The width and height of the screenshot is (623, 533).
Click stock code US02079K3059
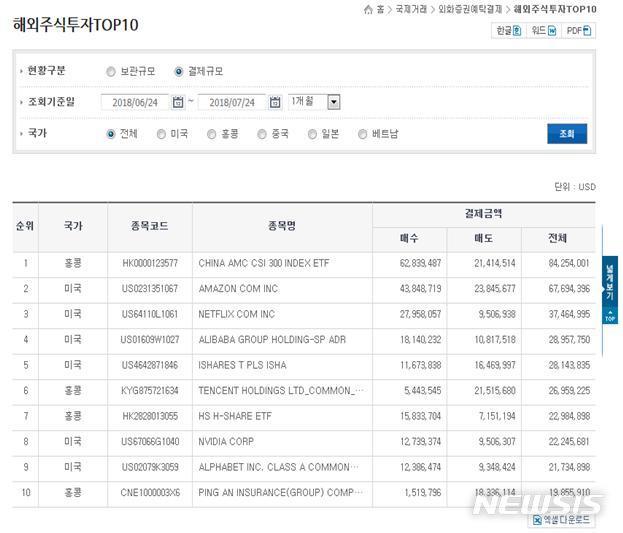[x=150, y=467]
